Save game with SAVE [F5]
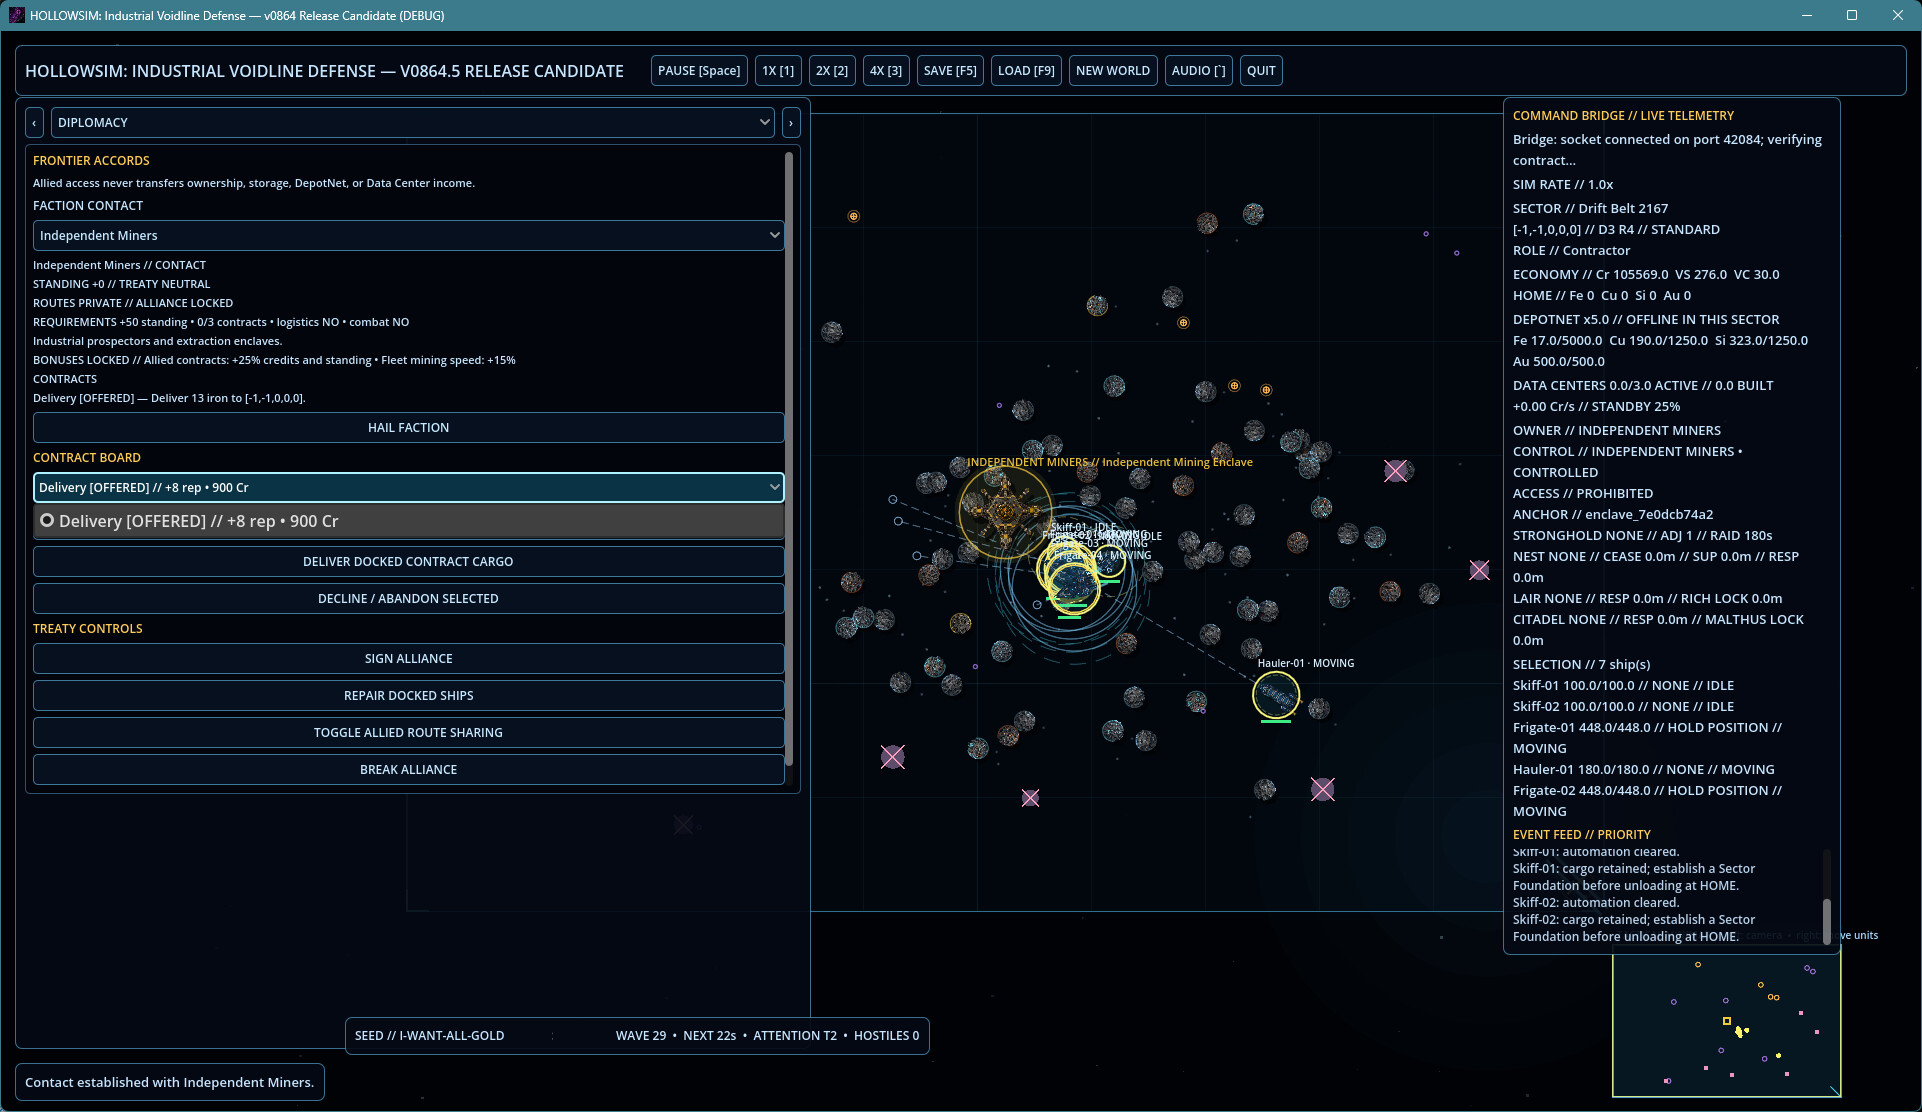 coord(950,71)
